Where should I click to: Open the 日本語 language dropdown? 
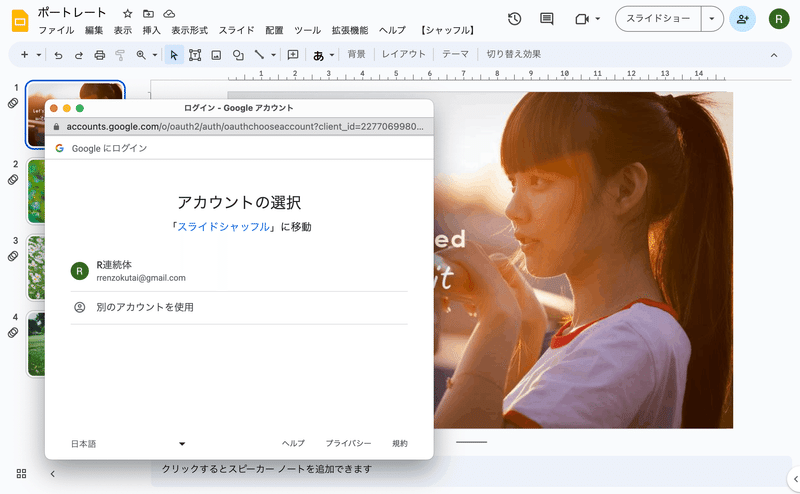[x=128, y=443]
